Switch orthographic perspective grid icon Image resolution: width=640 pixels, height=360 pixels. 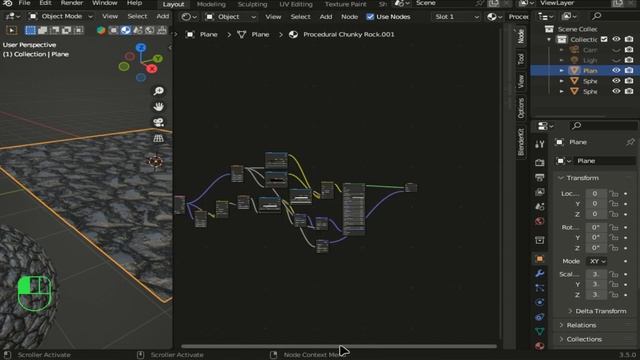(x=158, y=138)
